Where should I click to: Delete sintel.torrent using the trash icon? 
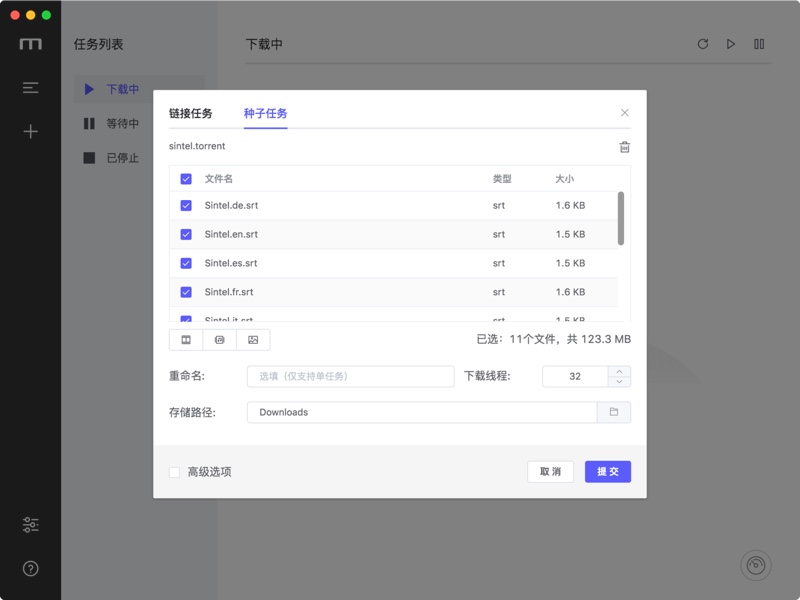[x=625, y=146]
